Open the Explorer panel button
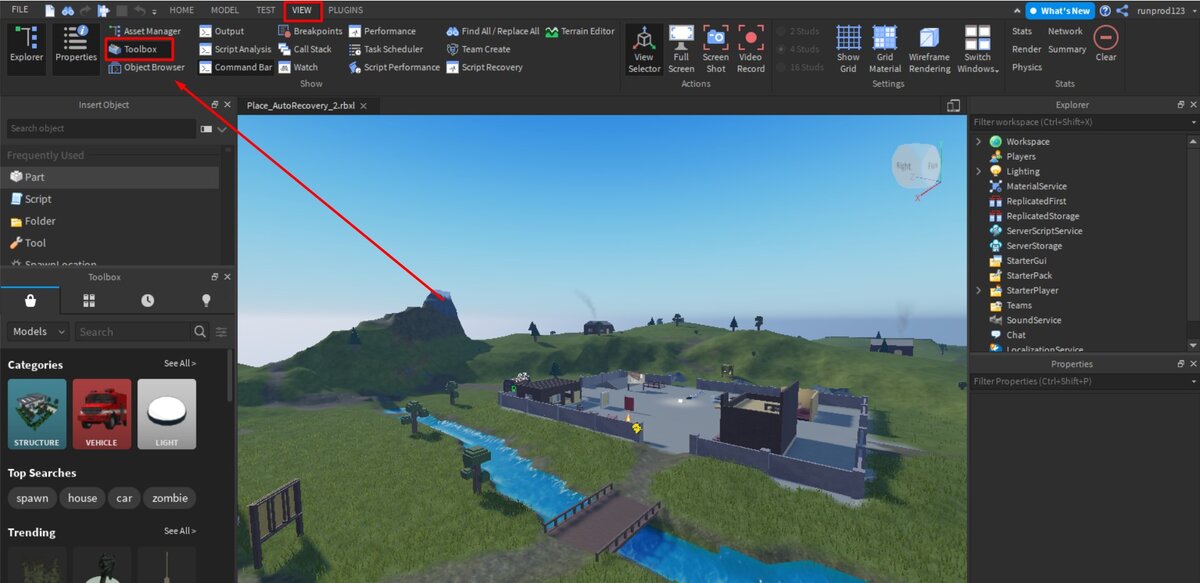The height and width of the screenshot is (583, 1200). [26, 47]
